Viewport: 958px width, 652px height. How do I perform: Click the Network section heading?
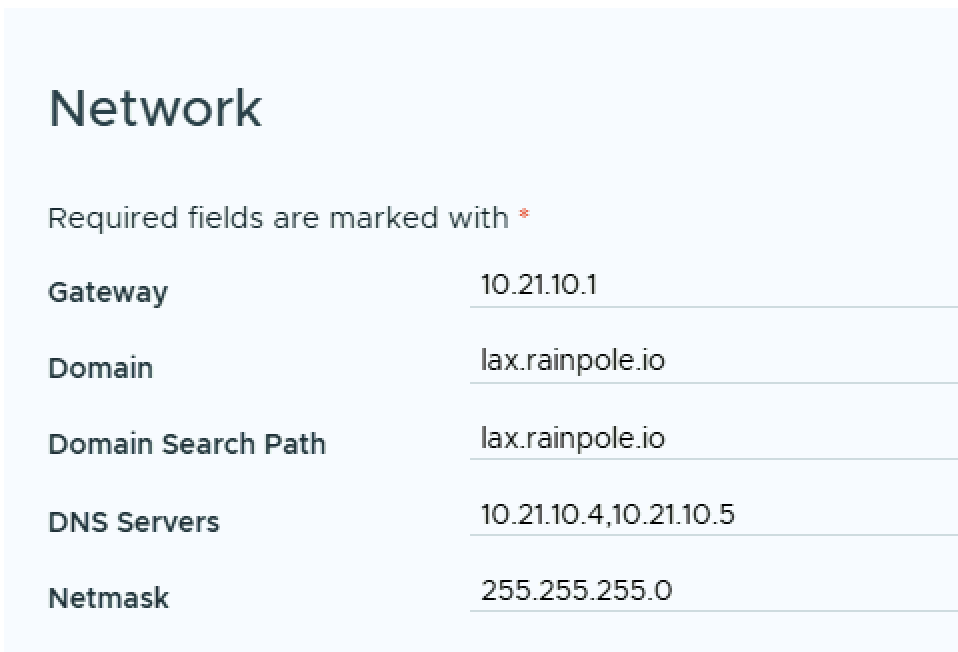155,108
